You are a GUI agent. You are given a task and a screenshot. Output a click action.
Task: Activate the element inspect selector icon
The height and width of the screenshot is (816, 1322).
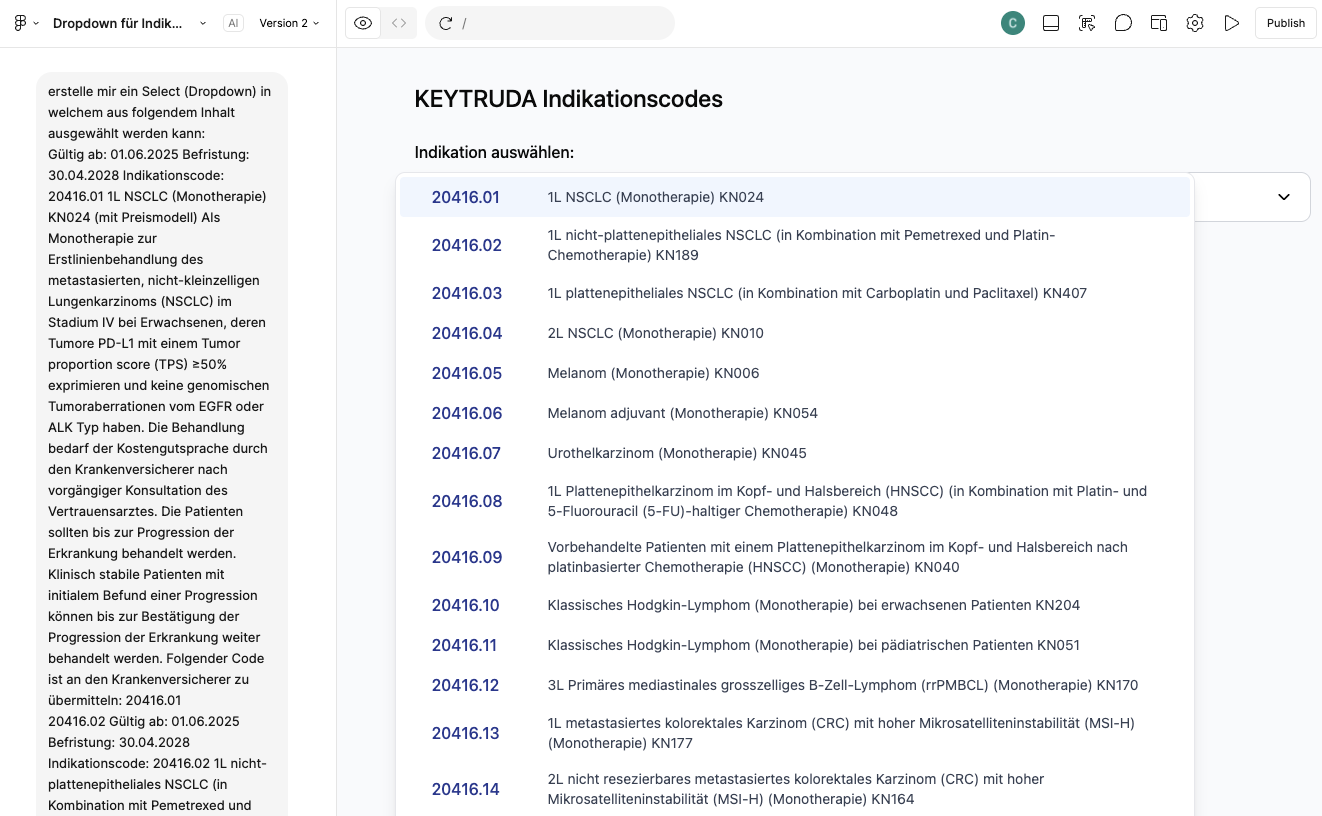tap(1087, 23)
